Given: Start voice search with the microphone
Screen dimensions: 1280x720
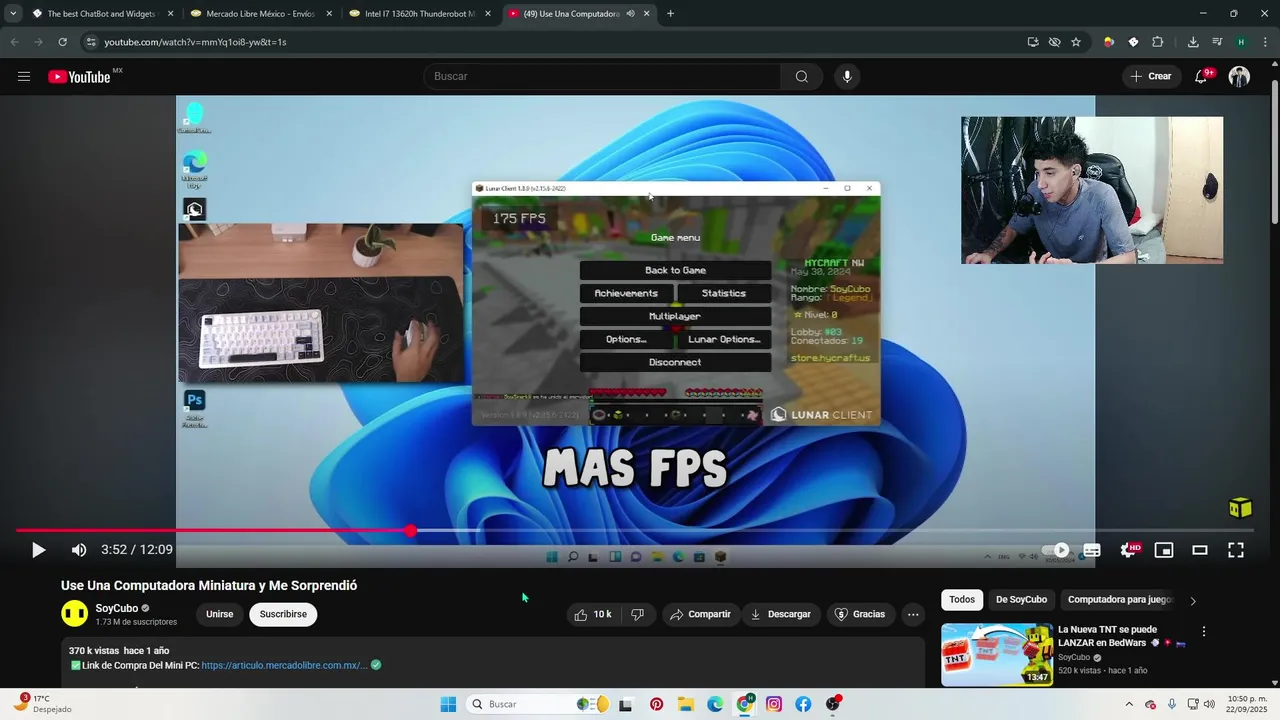Looking at the screenshot, I should [x=847, y=77].
